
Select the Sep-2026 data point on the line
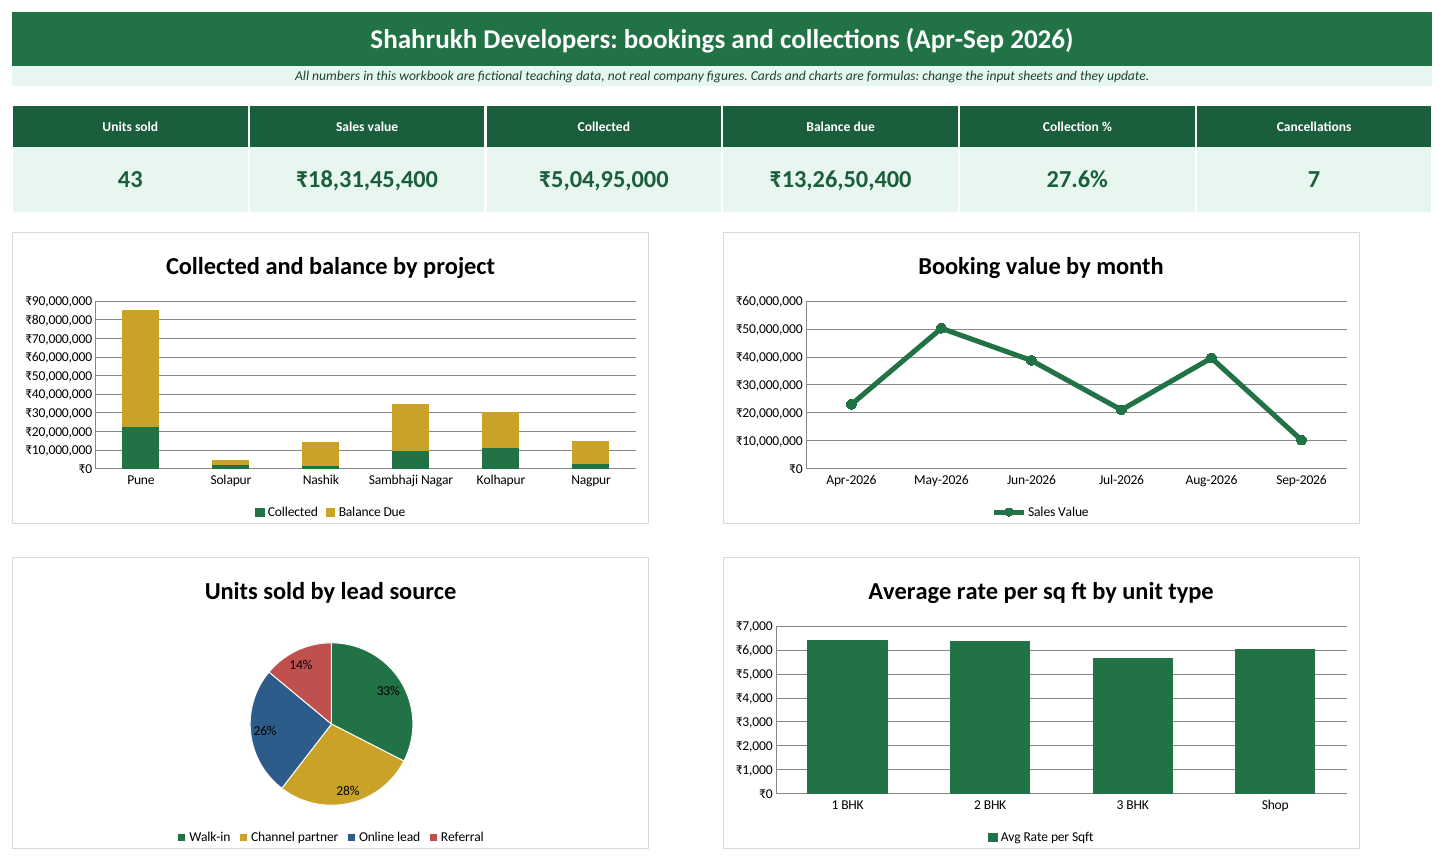pos(1301,440)
